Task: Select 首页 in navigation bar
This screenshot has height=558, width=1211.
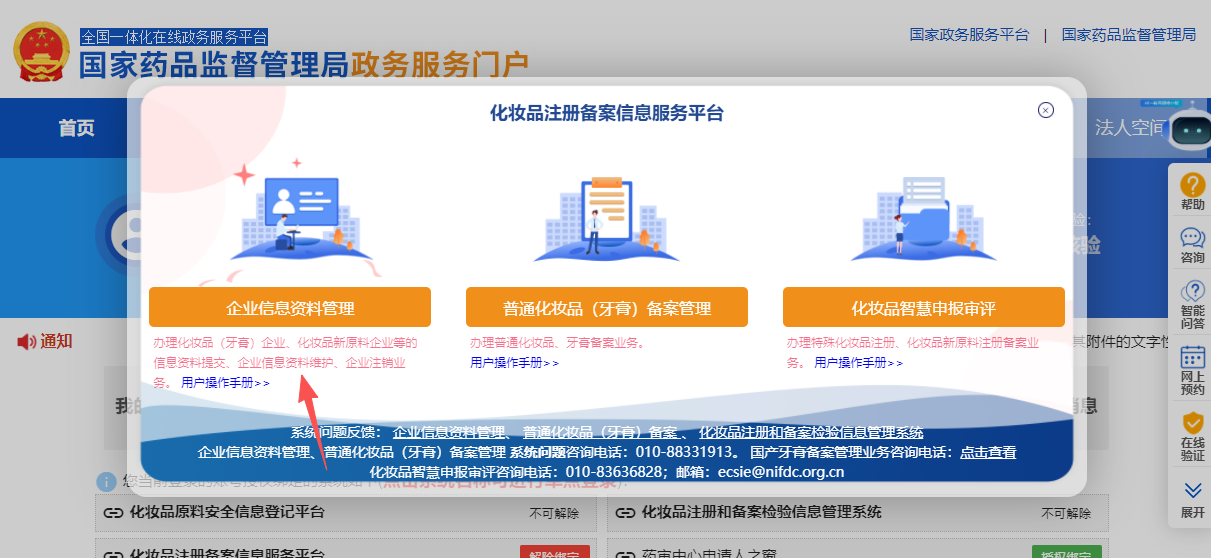Action: 77,128
